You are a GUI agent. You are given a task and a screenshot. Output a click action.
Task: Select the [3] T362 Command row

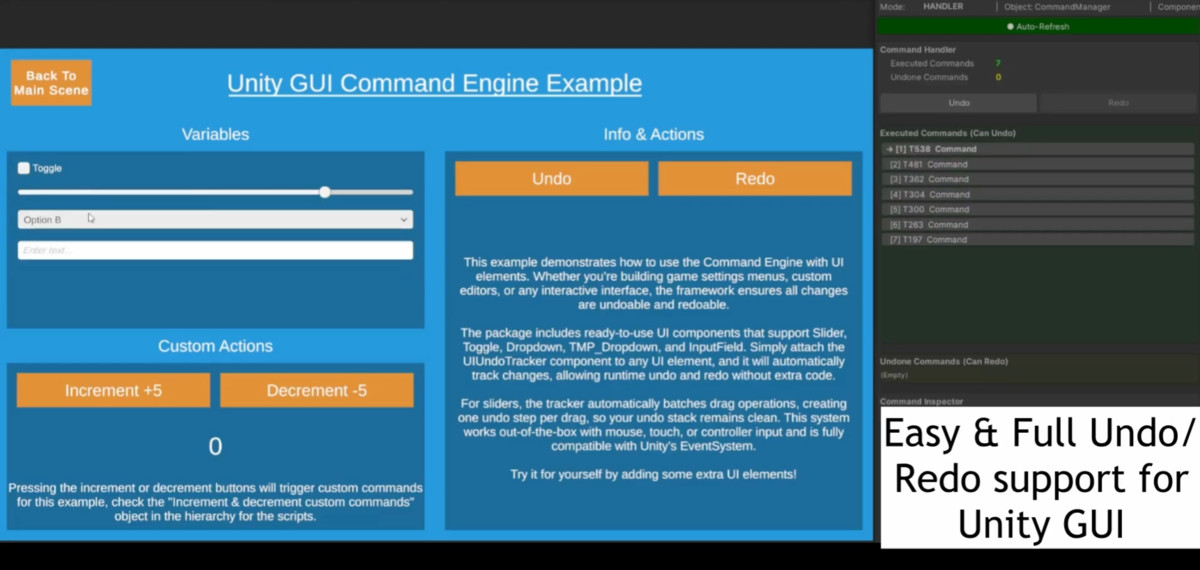pos(1037,179)
